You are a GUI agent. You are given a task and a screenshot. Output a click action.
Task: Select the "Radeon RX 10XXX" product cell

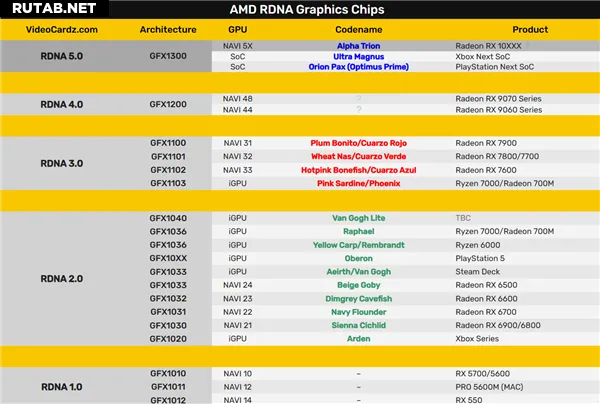(x=488, y=46)
